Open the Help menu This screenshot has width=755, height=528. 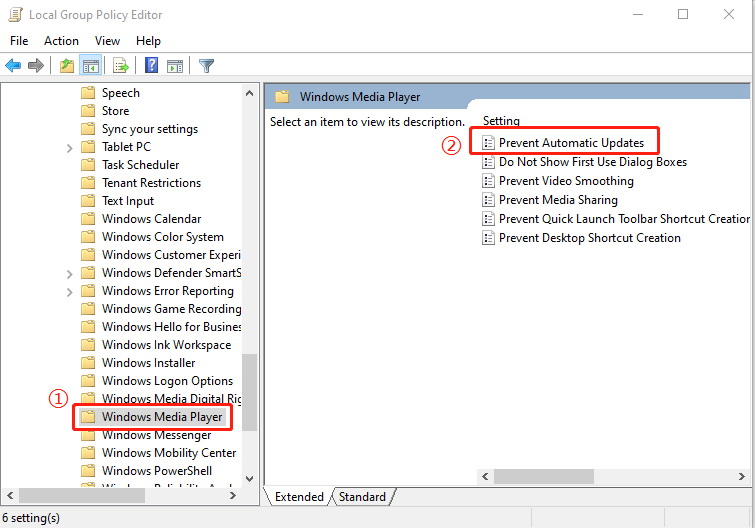(x=148, y=41)
